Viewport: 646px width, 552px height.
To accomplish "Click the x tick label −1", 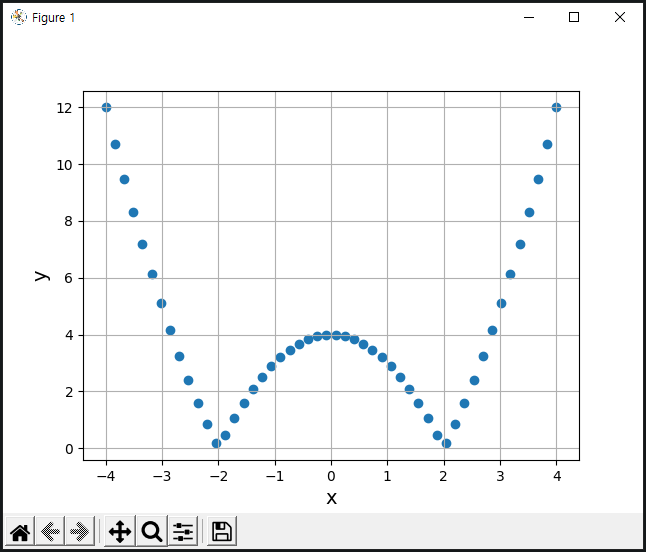I will 275,476.
